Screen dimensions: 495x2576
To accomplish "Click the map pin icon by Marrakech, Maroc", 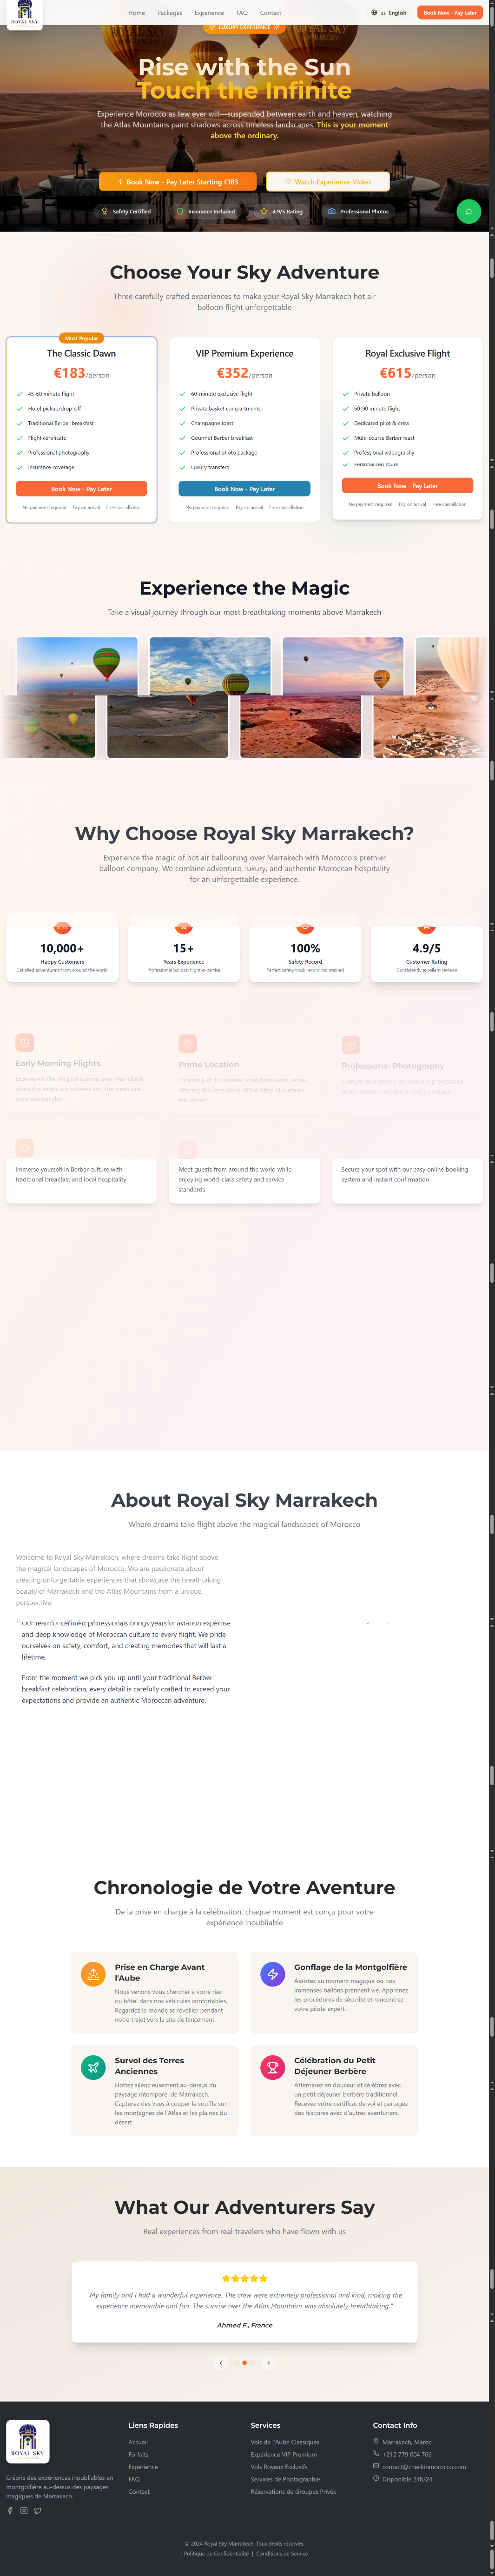I will tap(376, 2441).
